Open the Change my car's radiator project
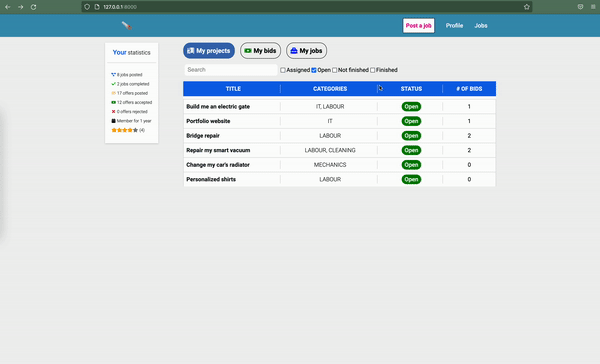 coord(218,165)
